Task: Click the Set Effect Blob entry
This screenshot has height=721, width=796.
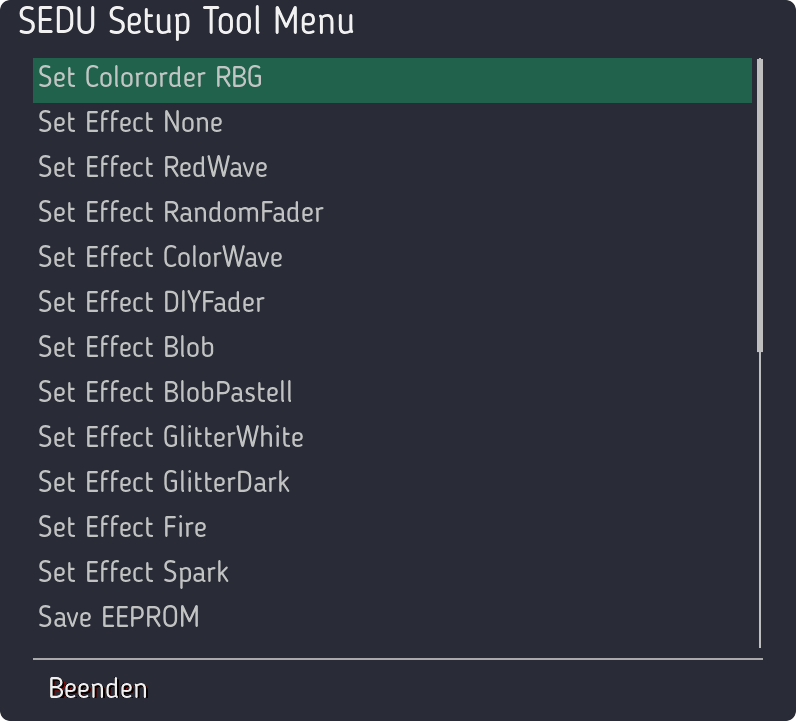Action: (126, 348)
